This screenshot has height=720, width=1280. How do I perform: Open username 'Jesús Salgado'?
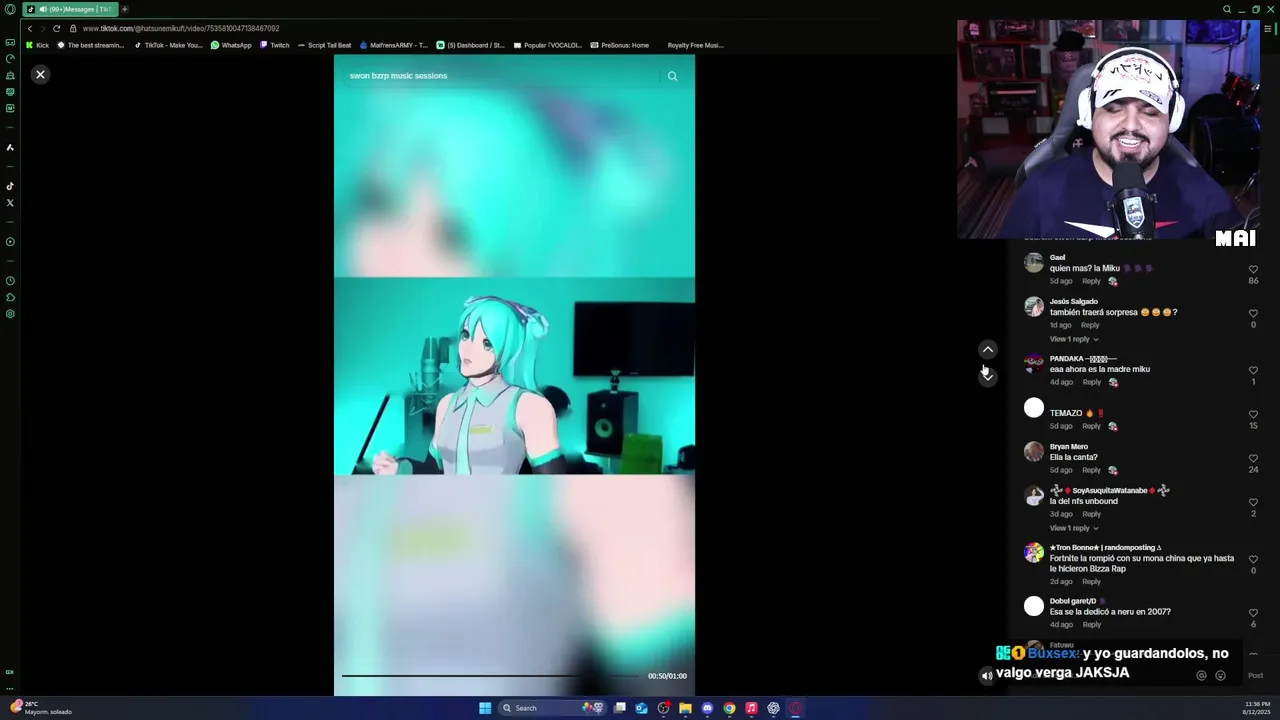(1073, 301)
